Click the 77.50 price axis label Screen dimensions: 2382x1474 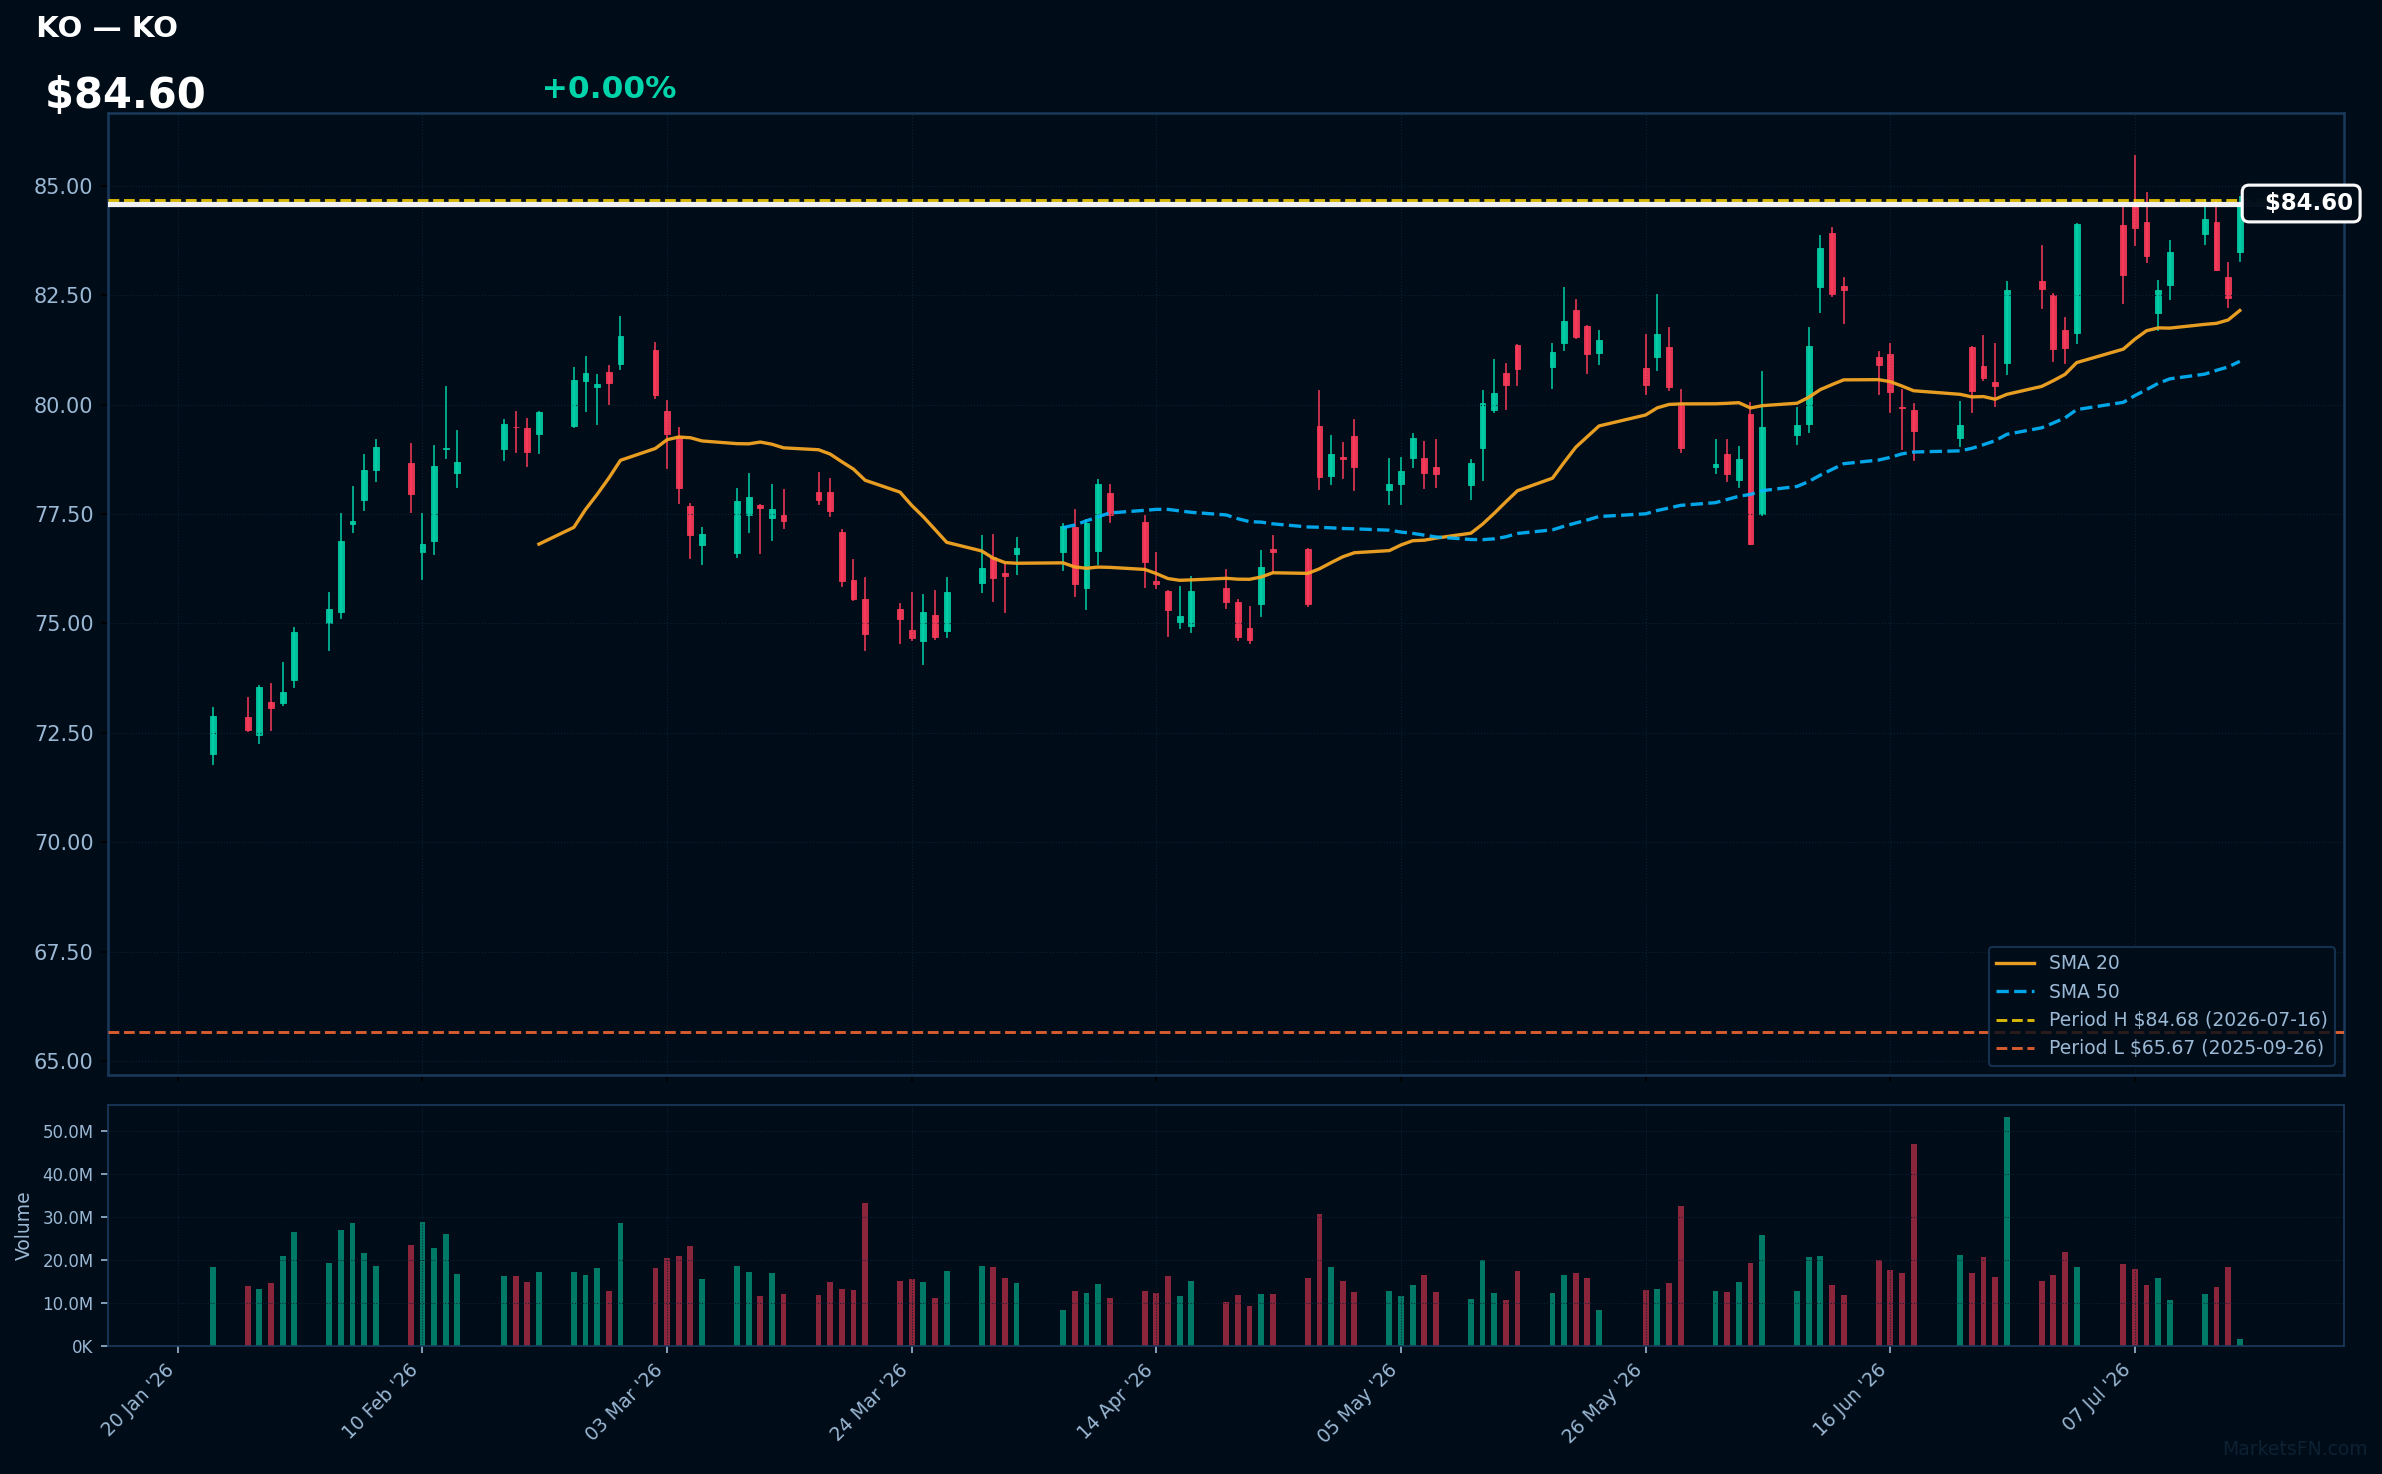pyautogui.click(x=63, y=515)
